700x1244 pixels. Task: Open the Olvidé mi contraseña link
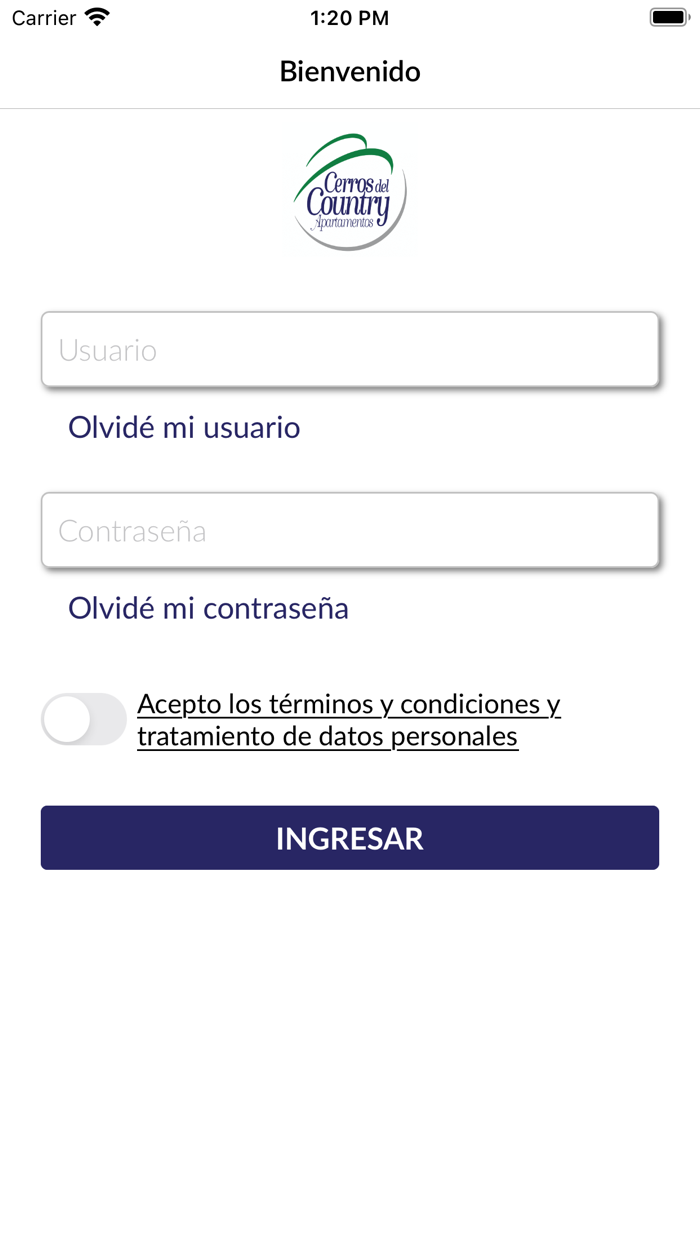tap(208, 607)
